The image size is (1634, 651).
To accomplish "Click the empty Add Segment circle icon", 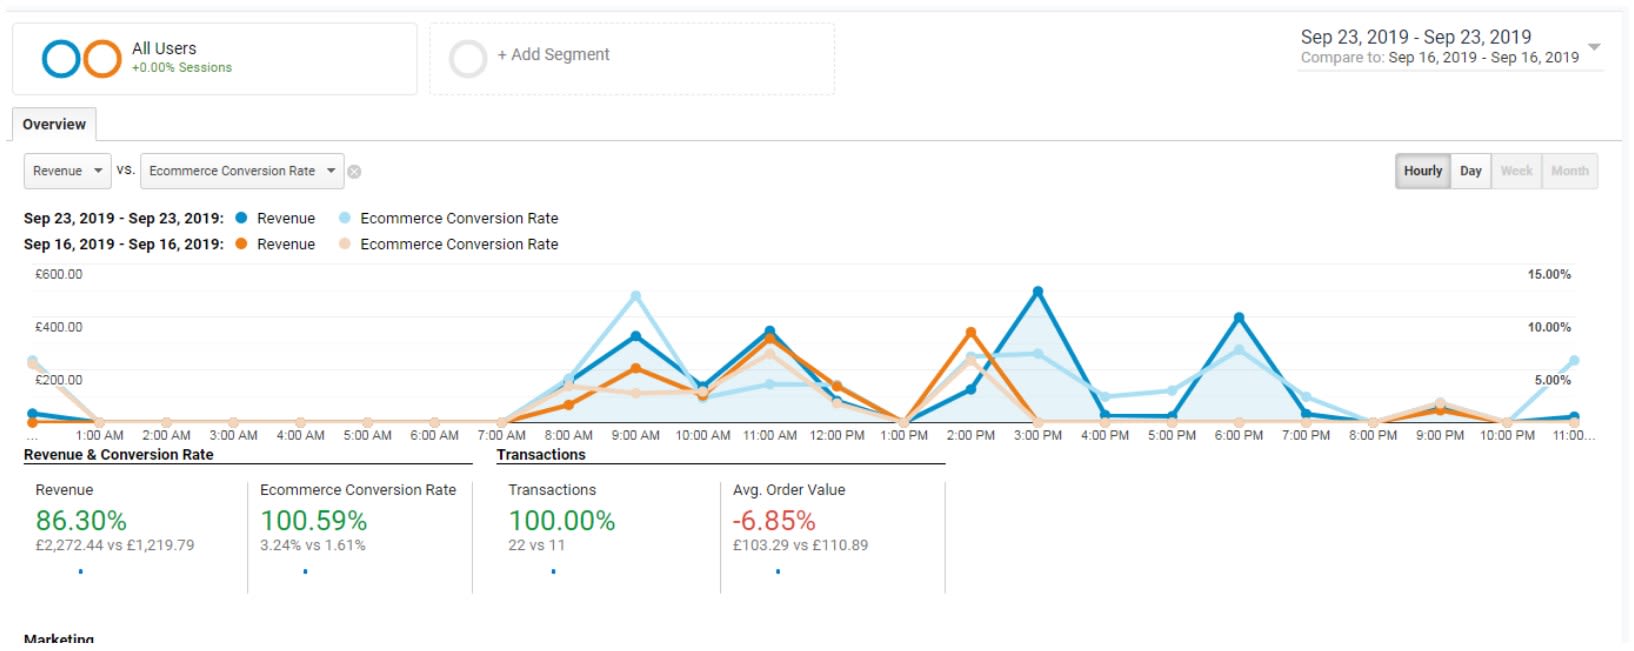I will pyautogui.click(x=468, y=59).
